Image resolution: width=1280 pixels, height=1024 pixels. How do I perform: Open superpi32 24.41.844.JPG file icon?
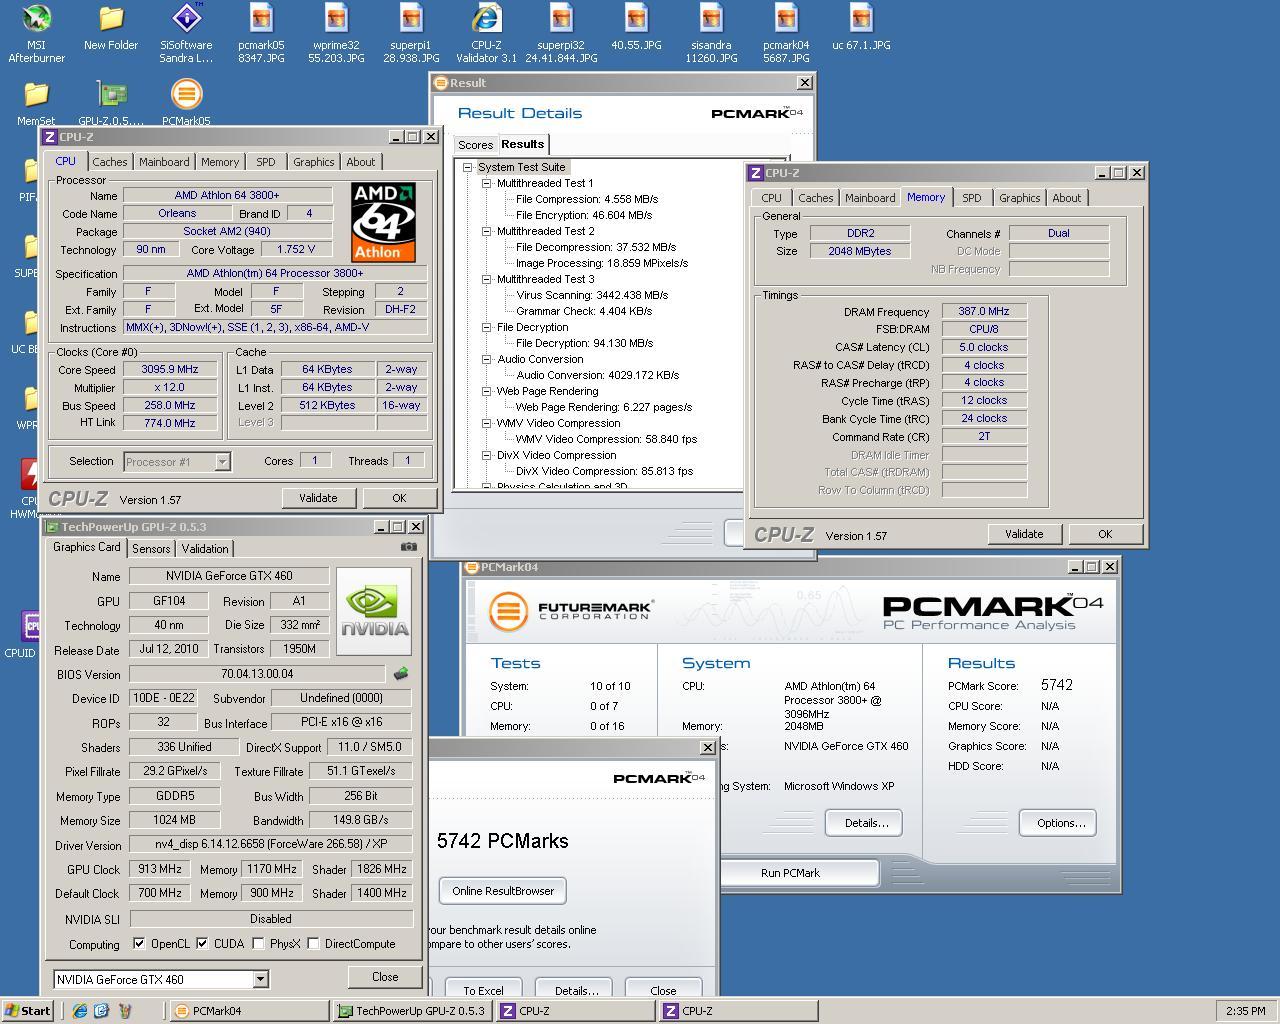(x=561, y=33)
